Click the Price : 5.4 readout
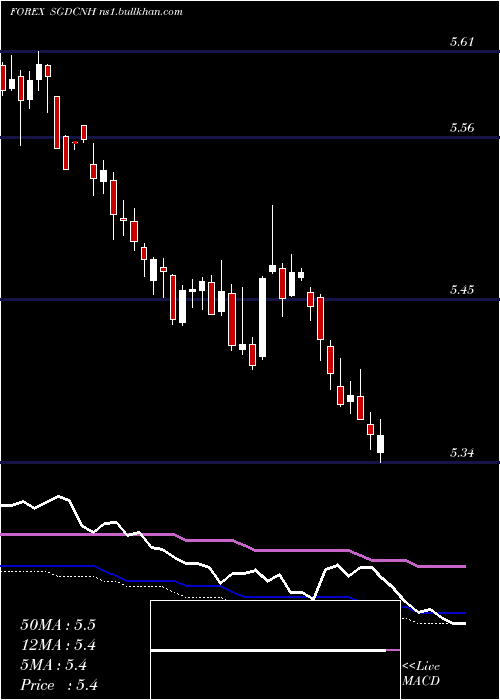The height and width of the screenshot is (700, 500). click(x=59, y=685)
